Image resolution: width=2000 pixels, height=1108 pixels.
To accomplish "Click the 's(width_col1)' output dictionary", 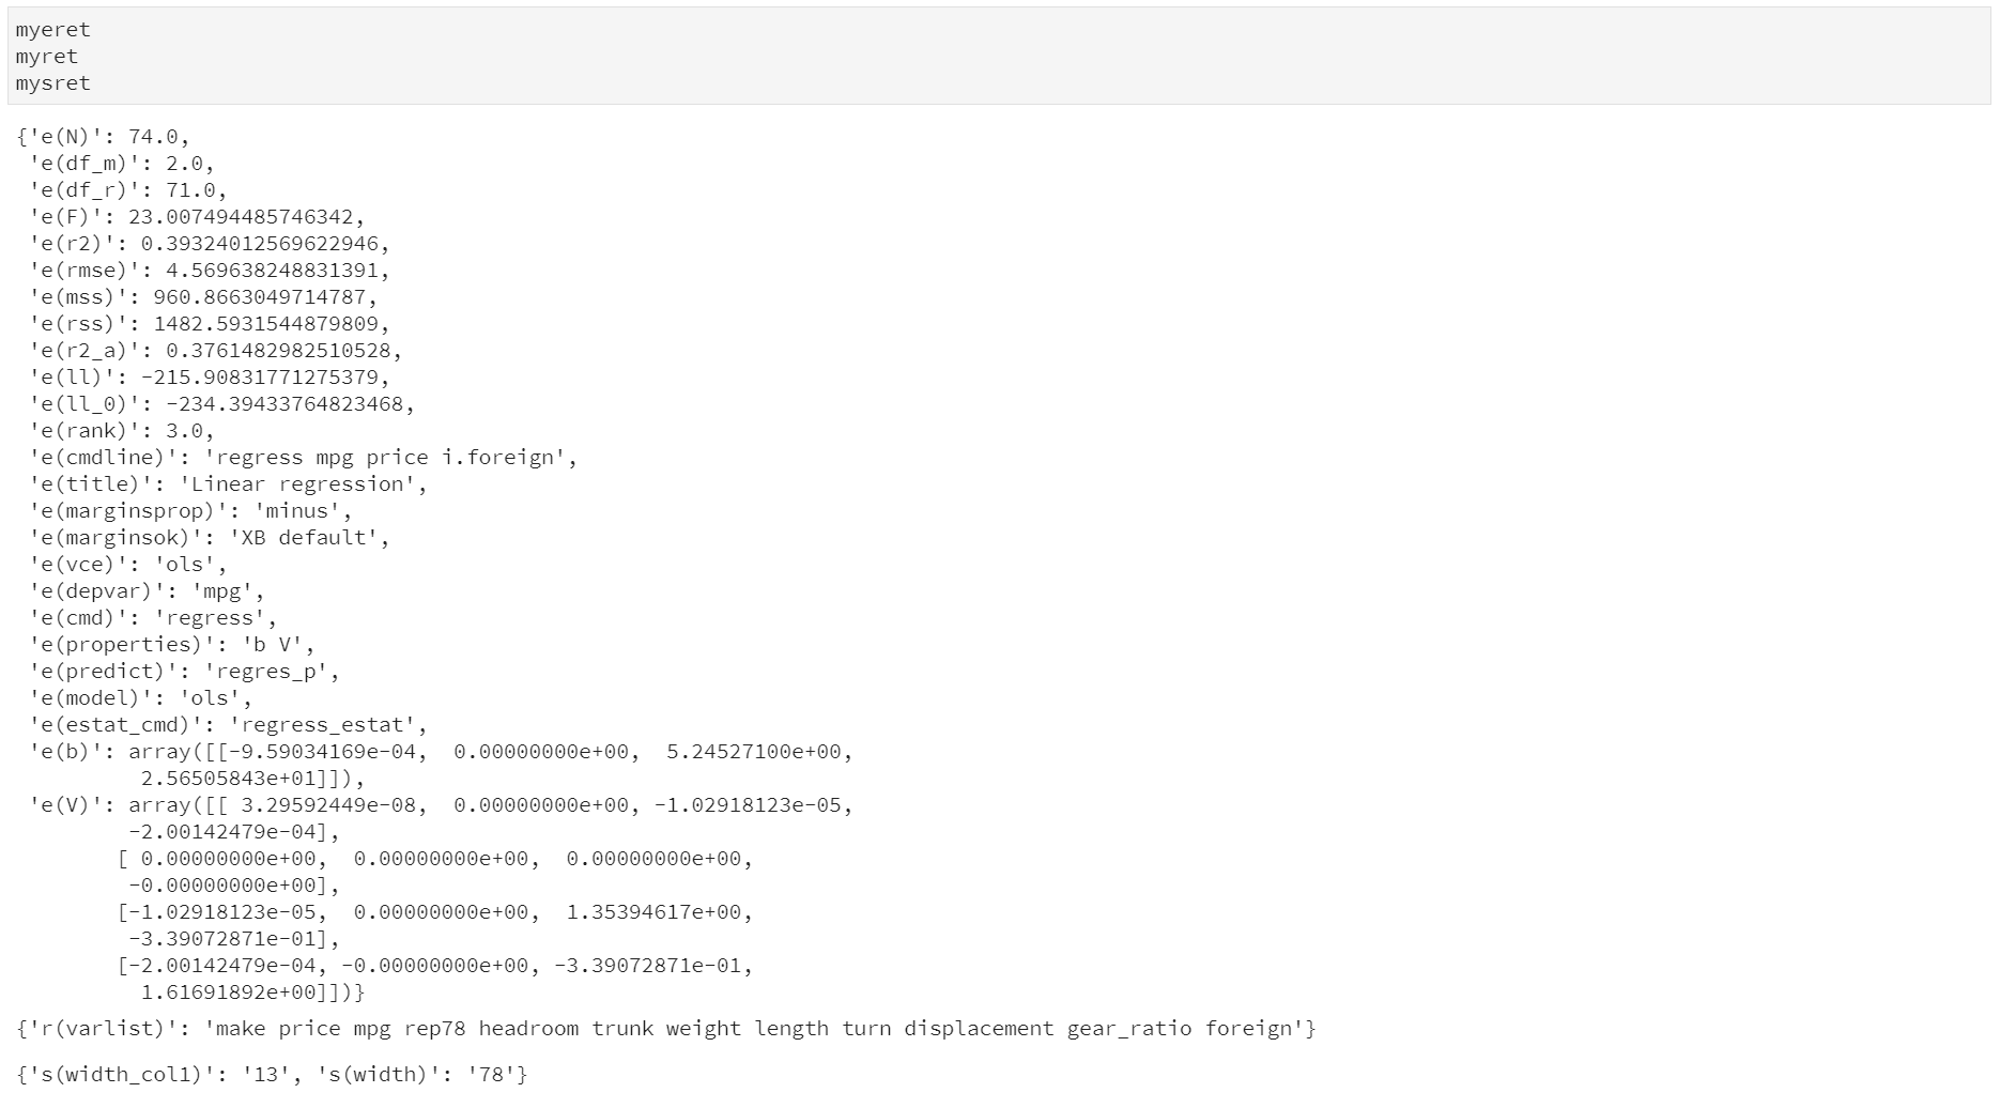I will [x=272, y=1075].
